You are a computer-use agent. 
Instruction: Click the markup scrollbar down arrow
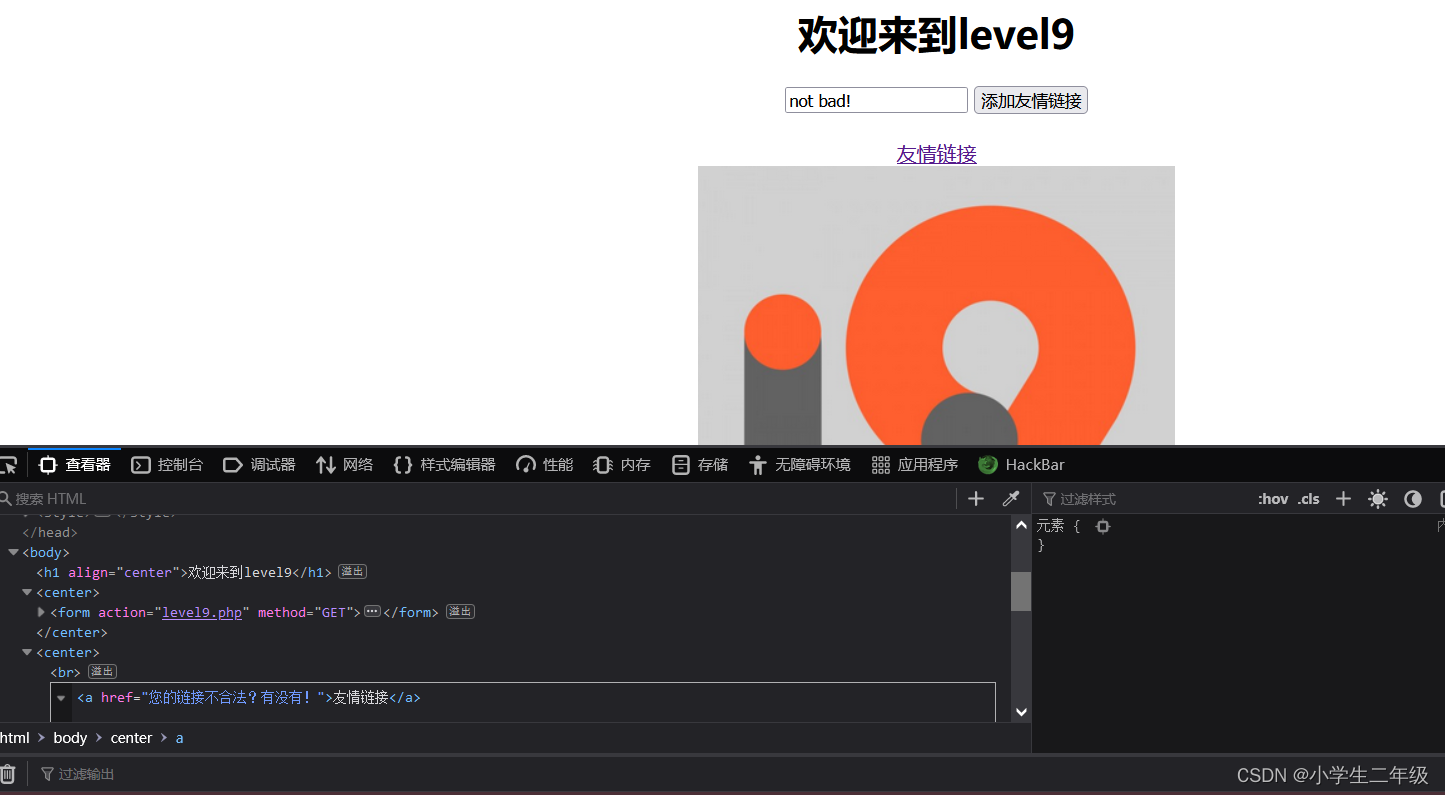click(x=1021, y=712)
